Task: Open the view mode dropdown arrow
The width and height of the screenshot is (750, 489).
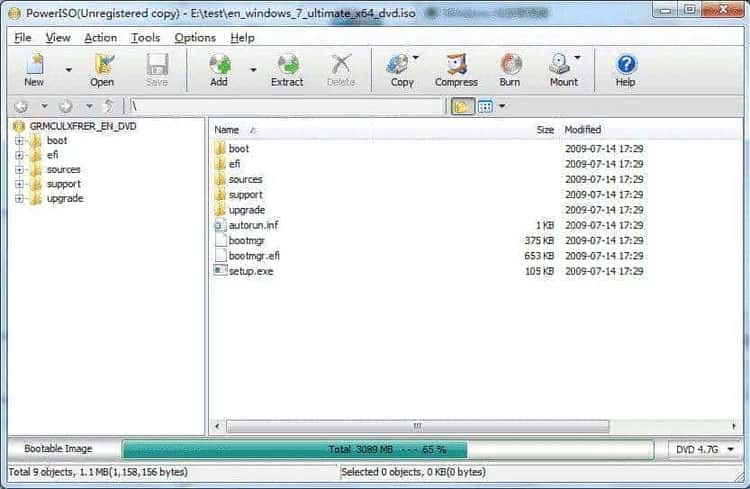Action: pos(502,106)
